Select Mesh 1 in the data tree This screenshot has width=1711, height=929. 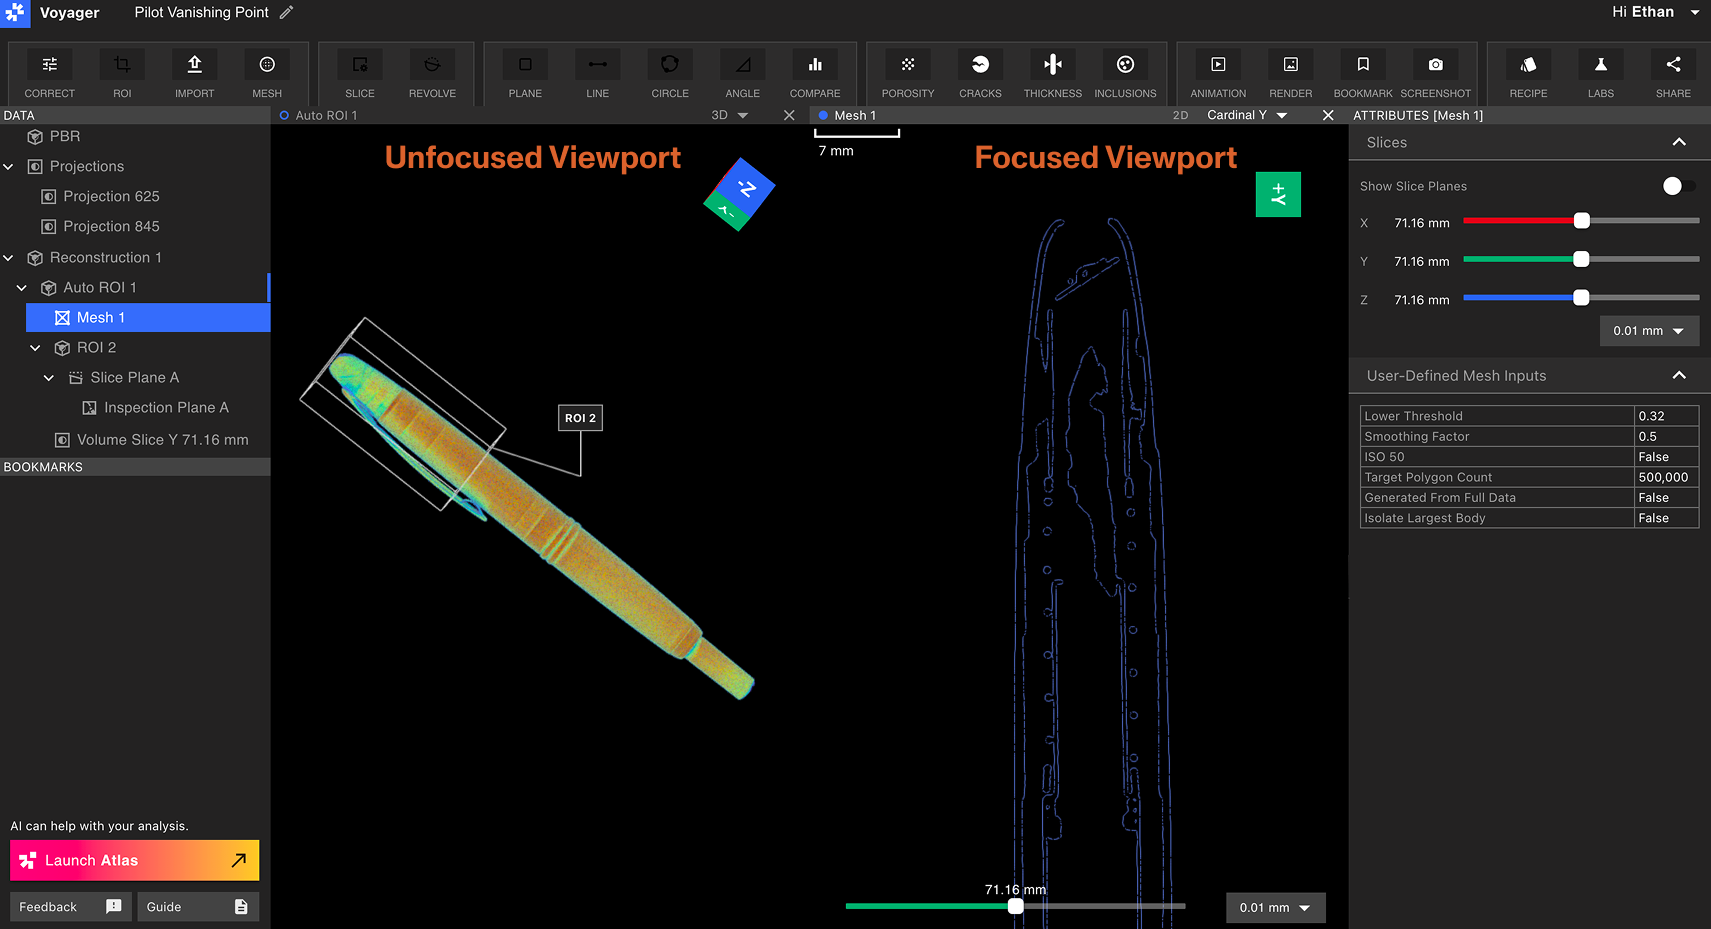tap(101, 317)
